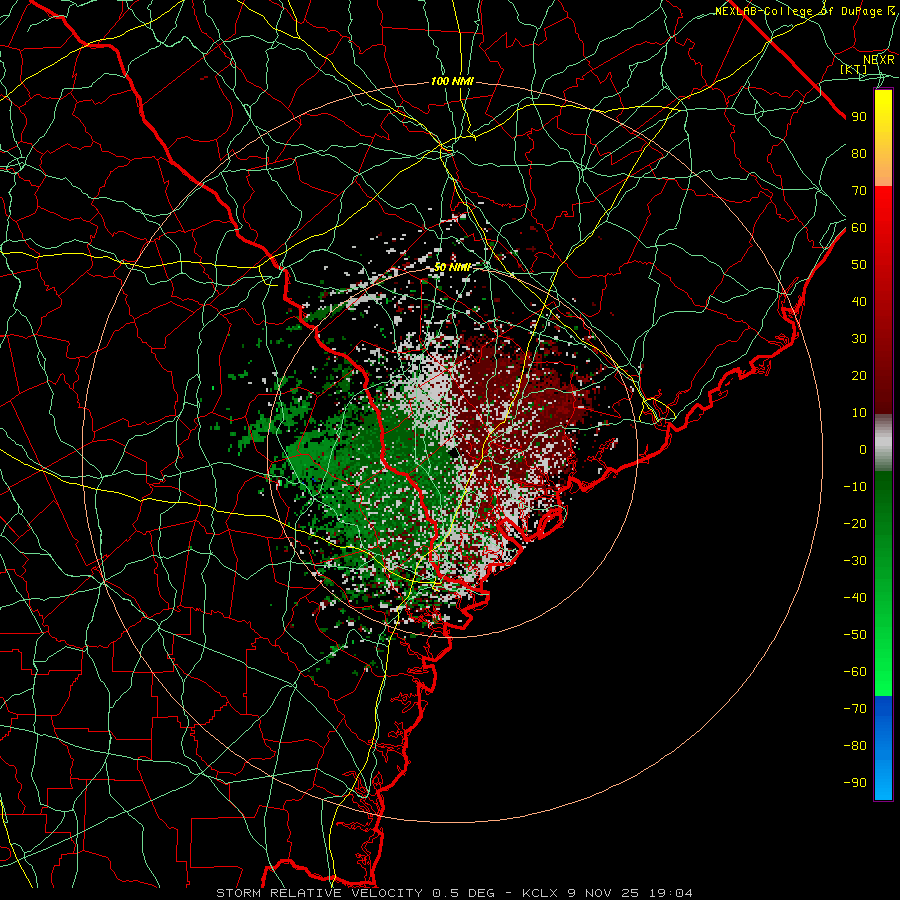
Task: Select the -90 value on the velocity scale
Action: [x=855, y=783]
